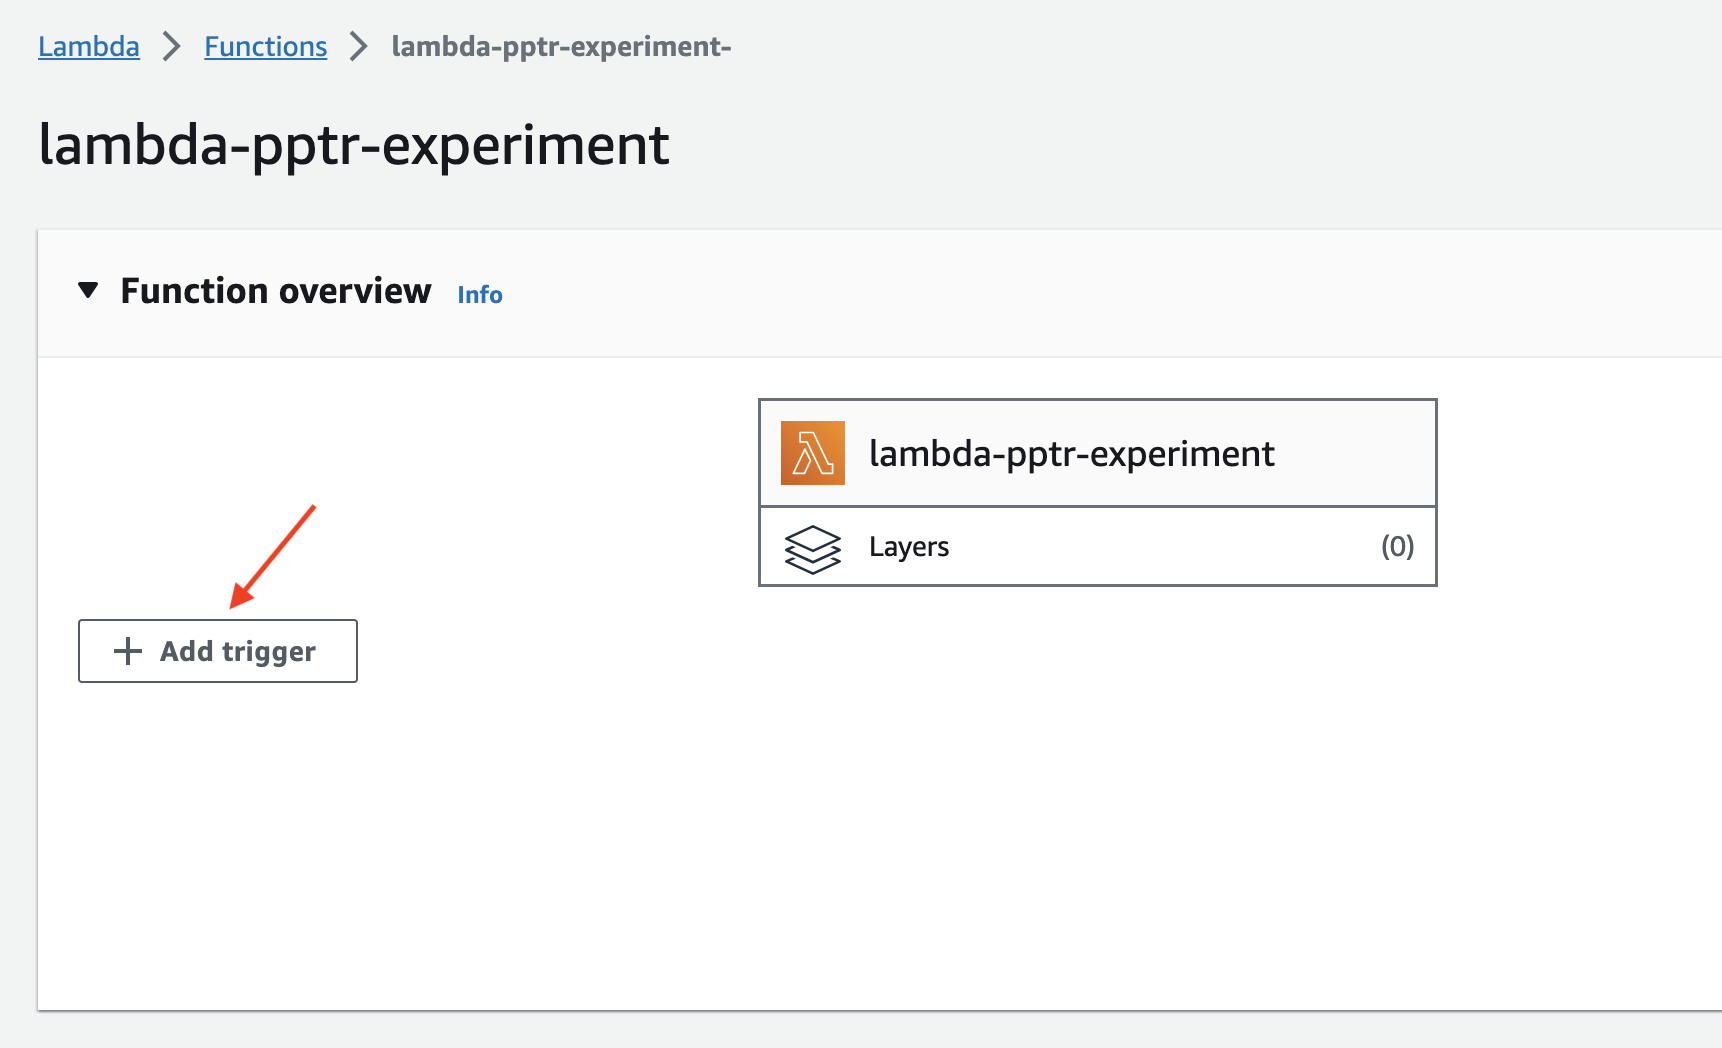Click the plus icon on Add trigger
Viewport: 1722px width, 1048px height.
pyautogui.click(x=128, y=651)
